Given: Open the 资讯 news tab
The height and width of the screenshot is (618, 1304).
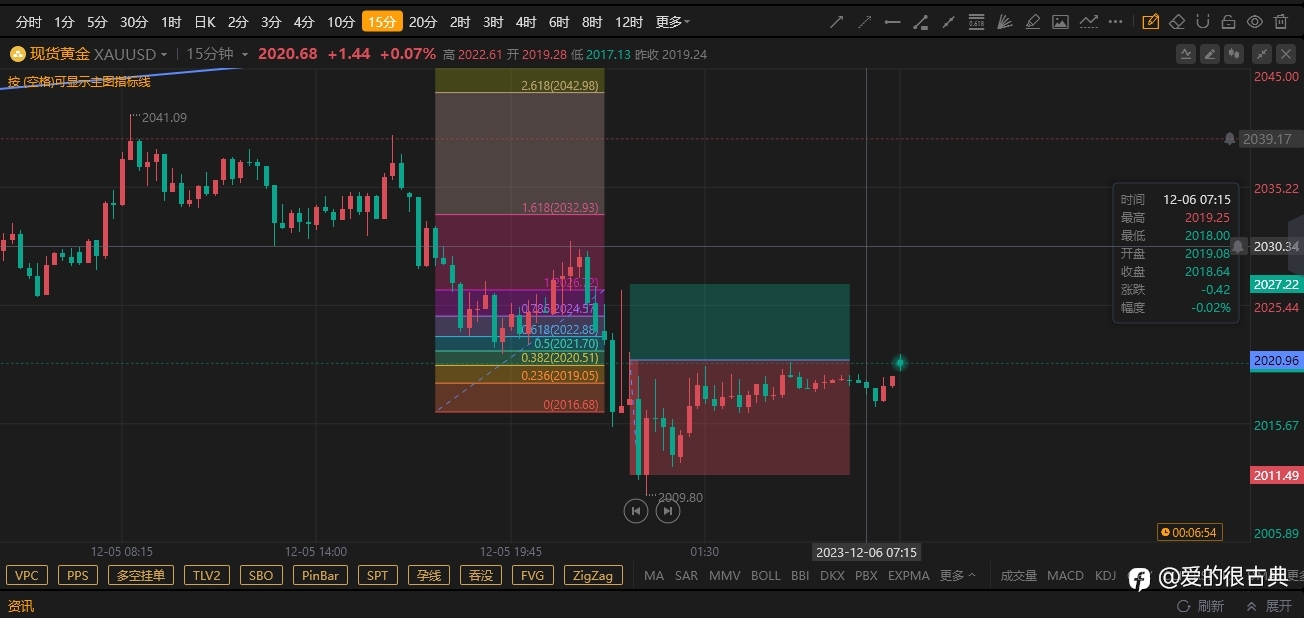Looking at the screenshot, I should pyautogui.click(x=21, y=606).
